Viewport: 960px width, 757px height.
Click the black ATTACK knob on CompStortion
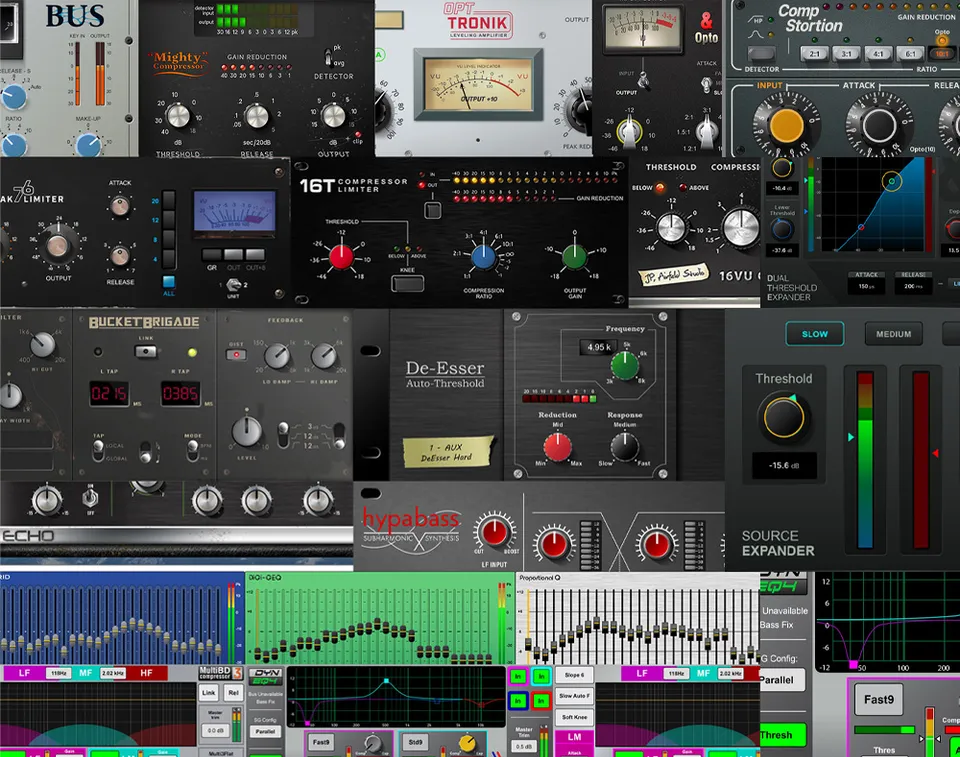point(879,126)
